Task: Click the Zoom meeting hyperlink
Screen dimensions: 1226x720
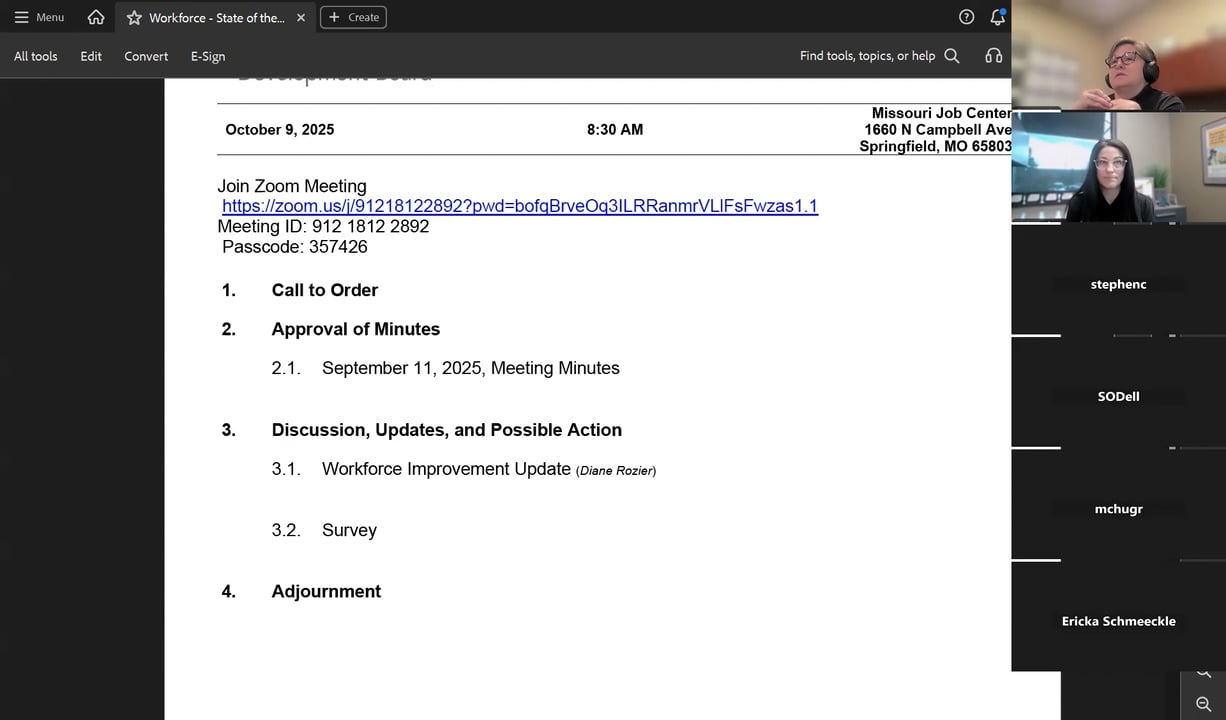Action: pyautogui.click(x=519, y=206)
